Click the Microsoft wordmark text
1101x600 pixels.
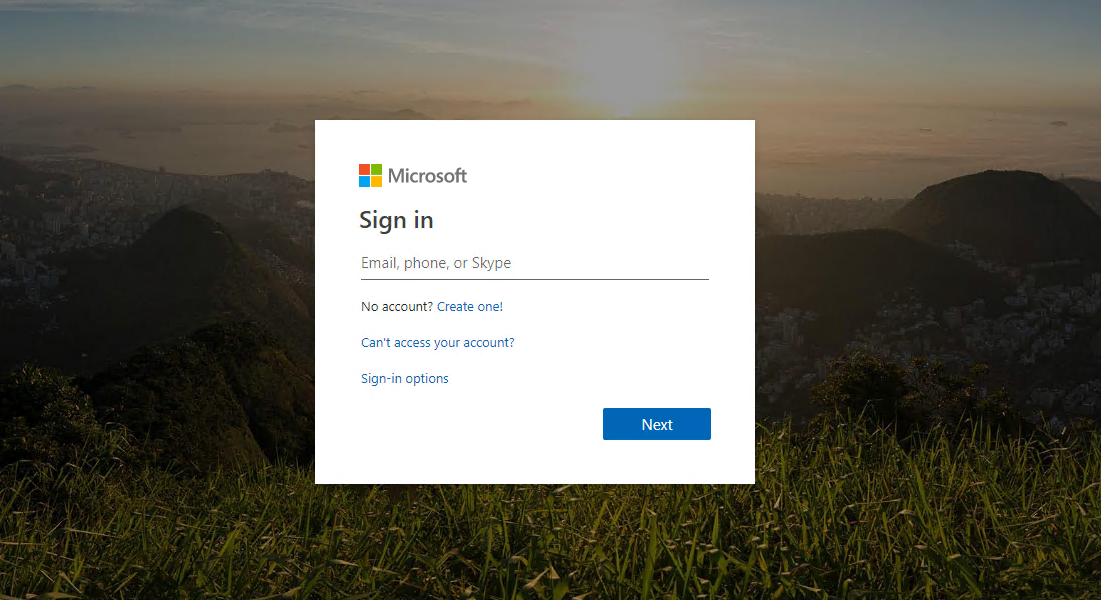click(x=427, y=176)
